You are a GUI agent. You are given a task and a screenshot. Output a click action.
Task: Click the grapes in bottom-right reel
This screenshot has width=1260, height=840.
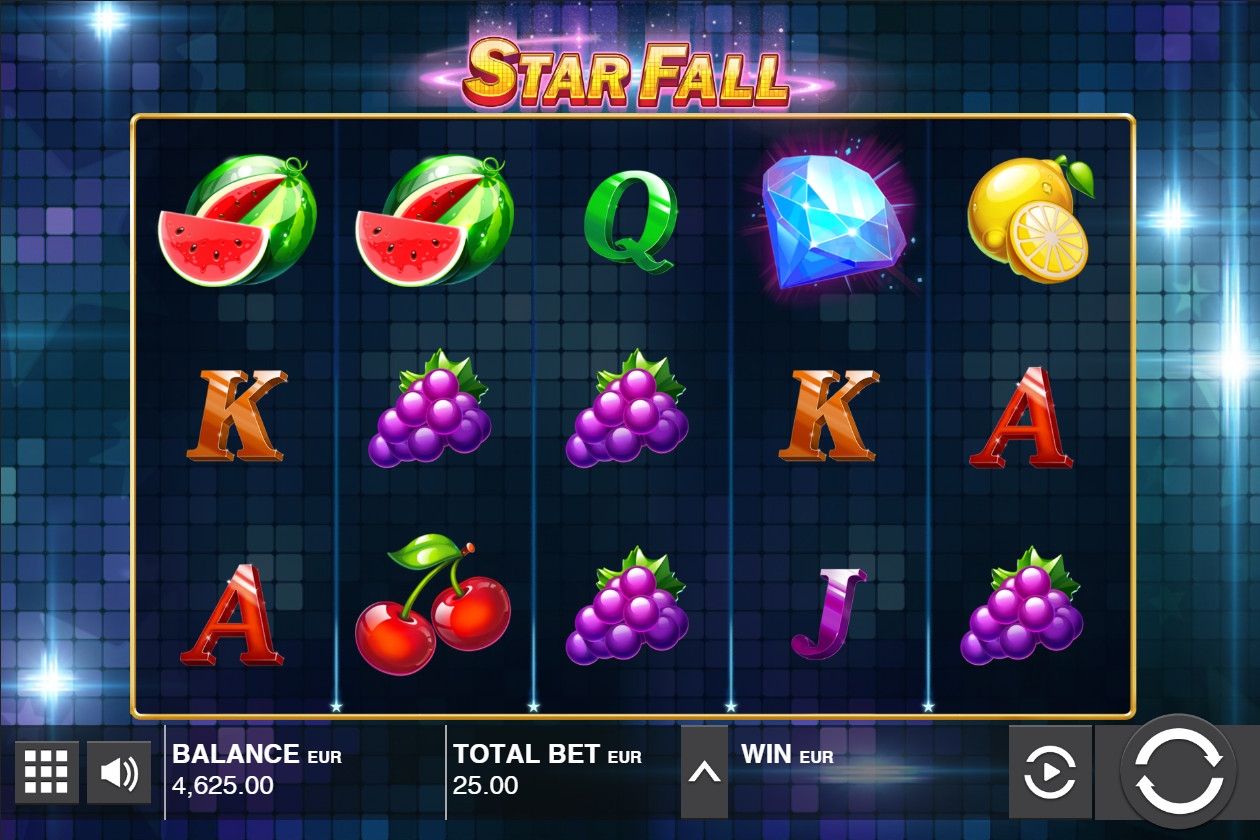coord(1022,606)
